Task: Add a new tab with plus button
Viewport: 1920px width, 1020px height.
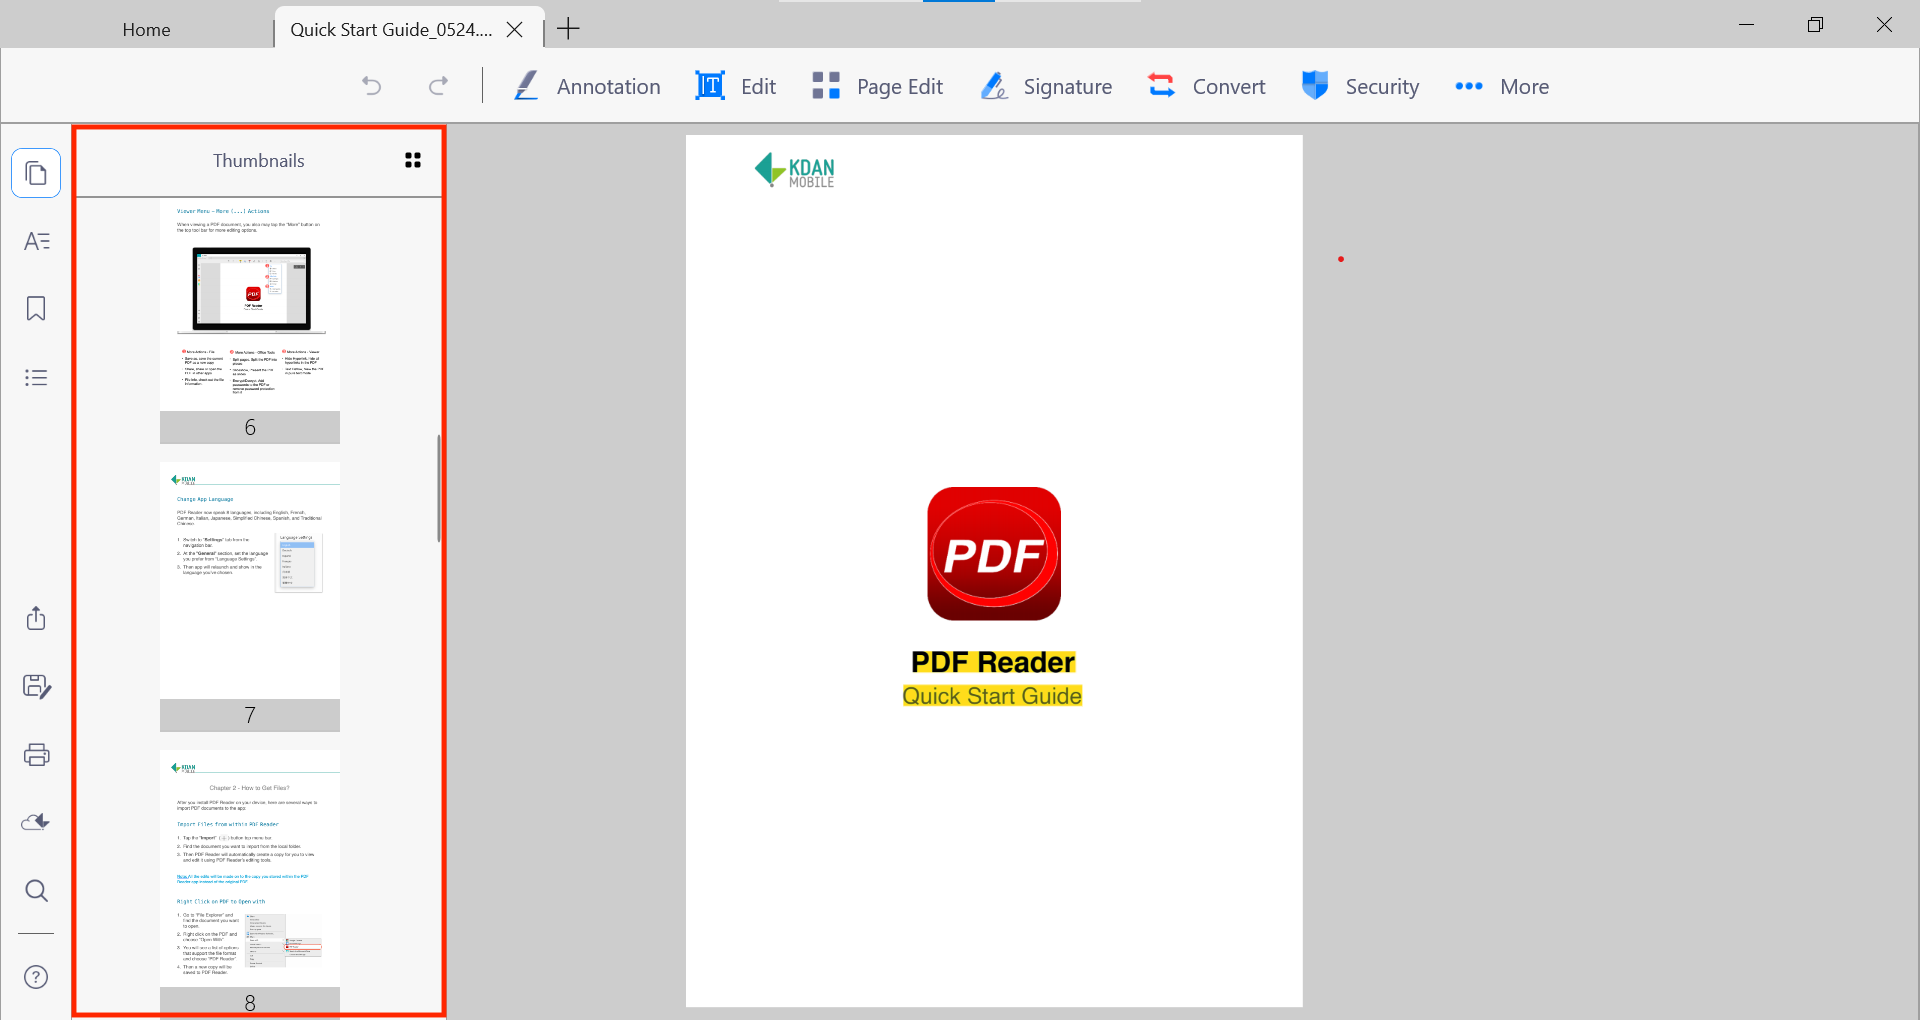Action: pos(568,29)
